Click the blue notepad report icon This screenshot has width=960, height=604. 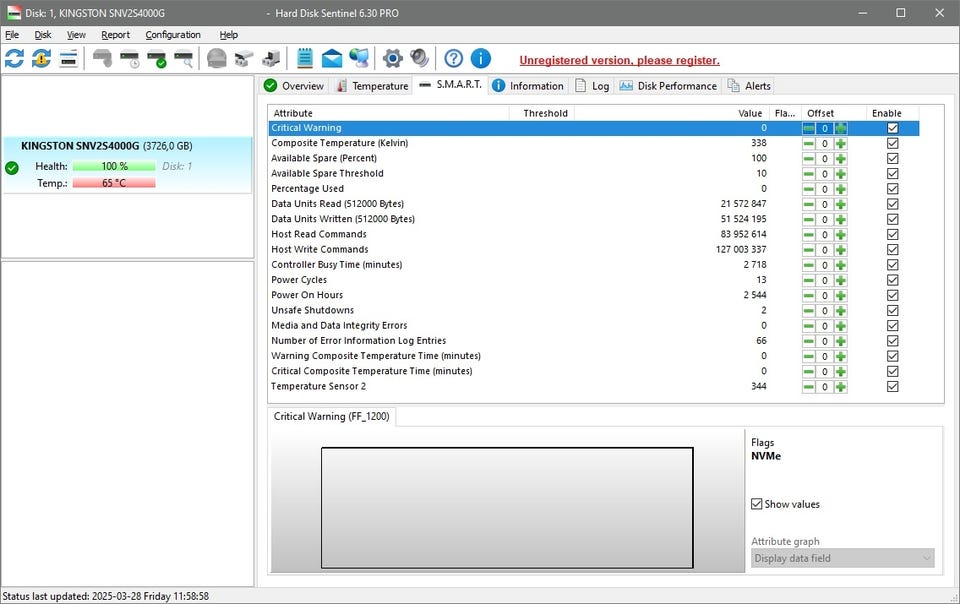tap(304, 59)
